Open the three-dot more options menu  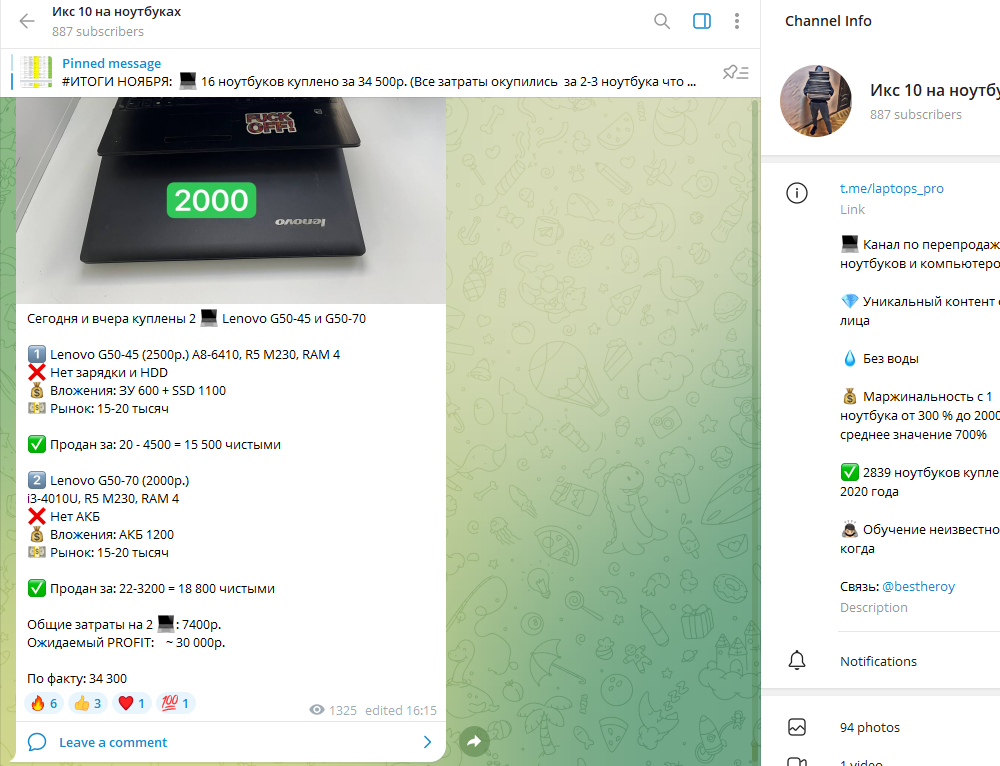click(x=737, y=21)
